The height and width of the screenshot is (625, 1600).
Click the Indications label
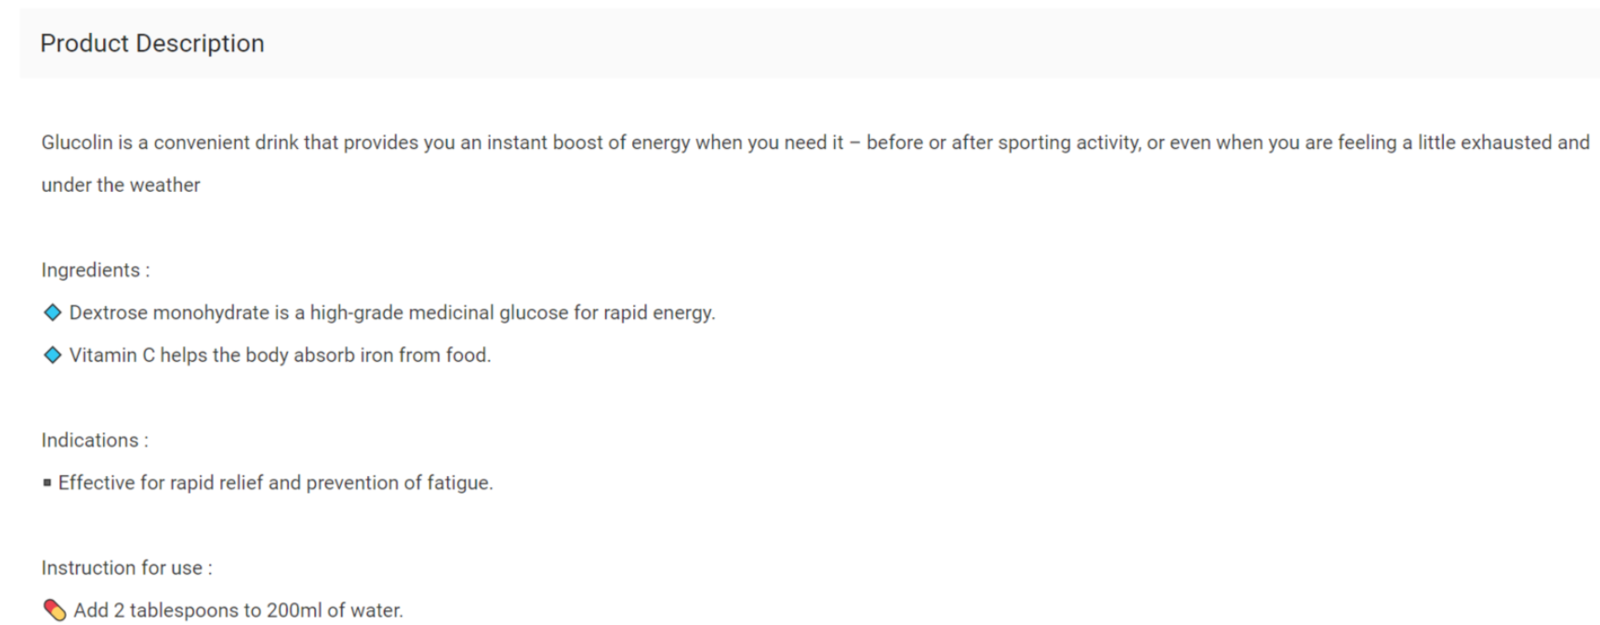[x=94, y=441]
